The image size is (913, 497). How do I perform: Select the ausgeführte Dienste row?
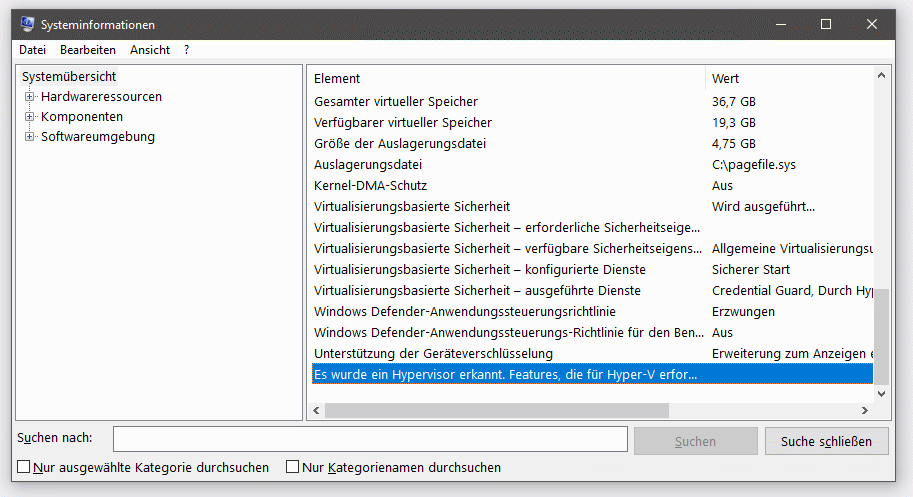tap(592, 290)
